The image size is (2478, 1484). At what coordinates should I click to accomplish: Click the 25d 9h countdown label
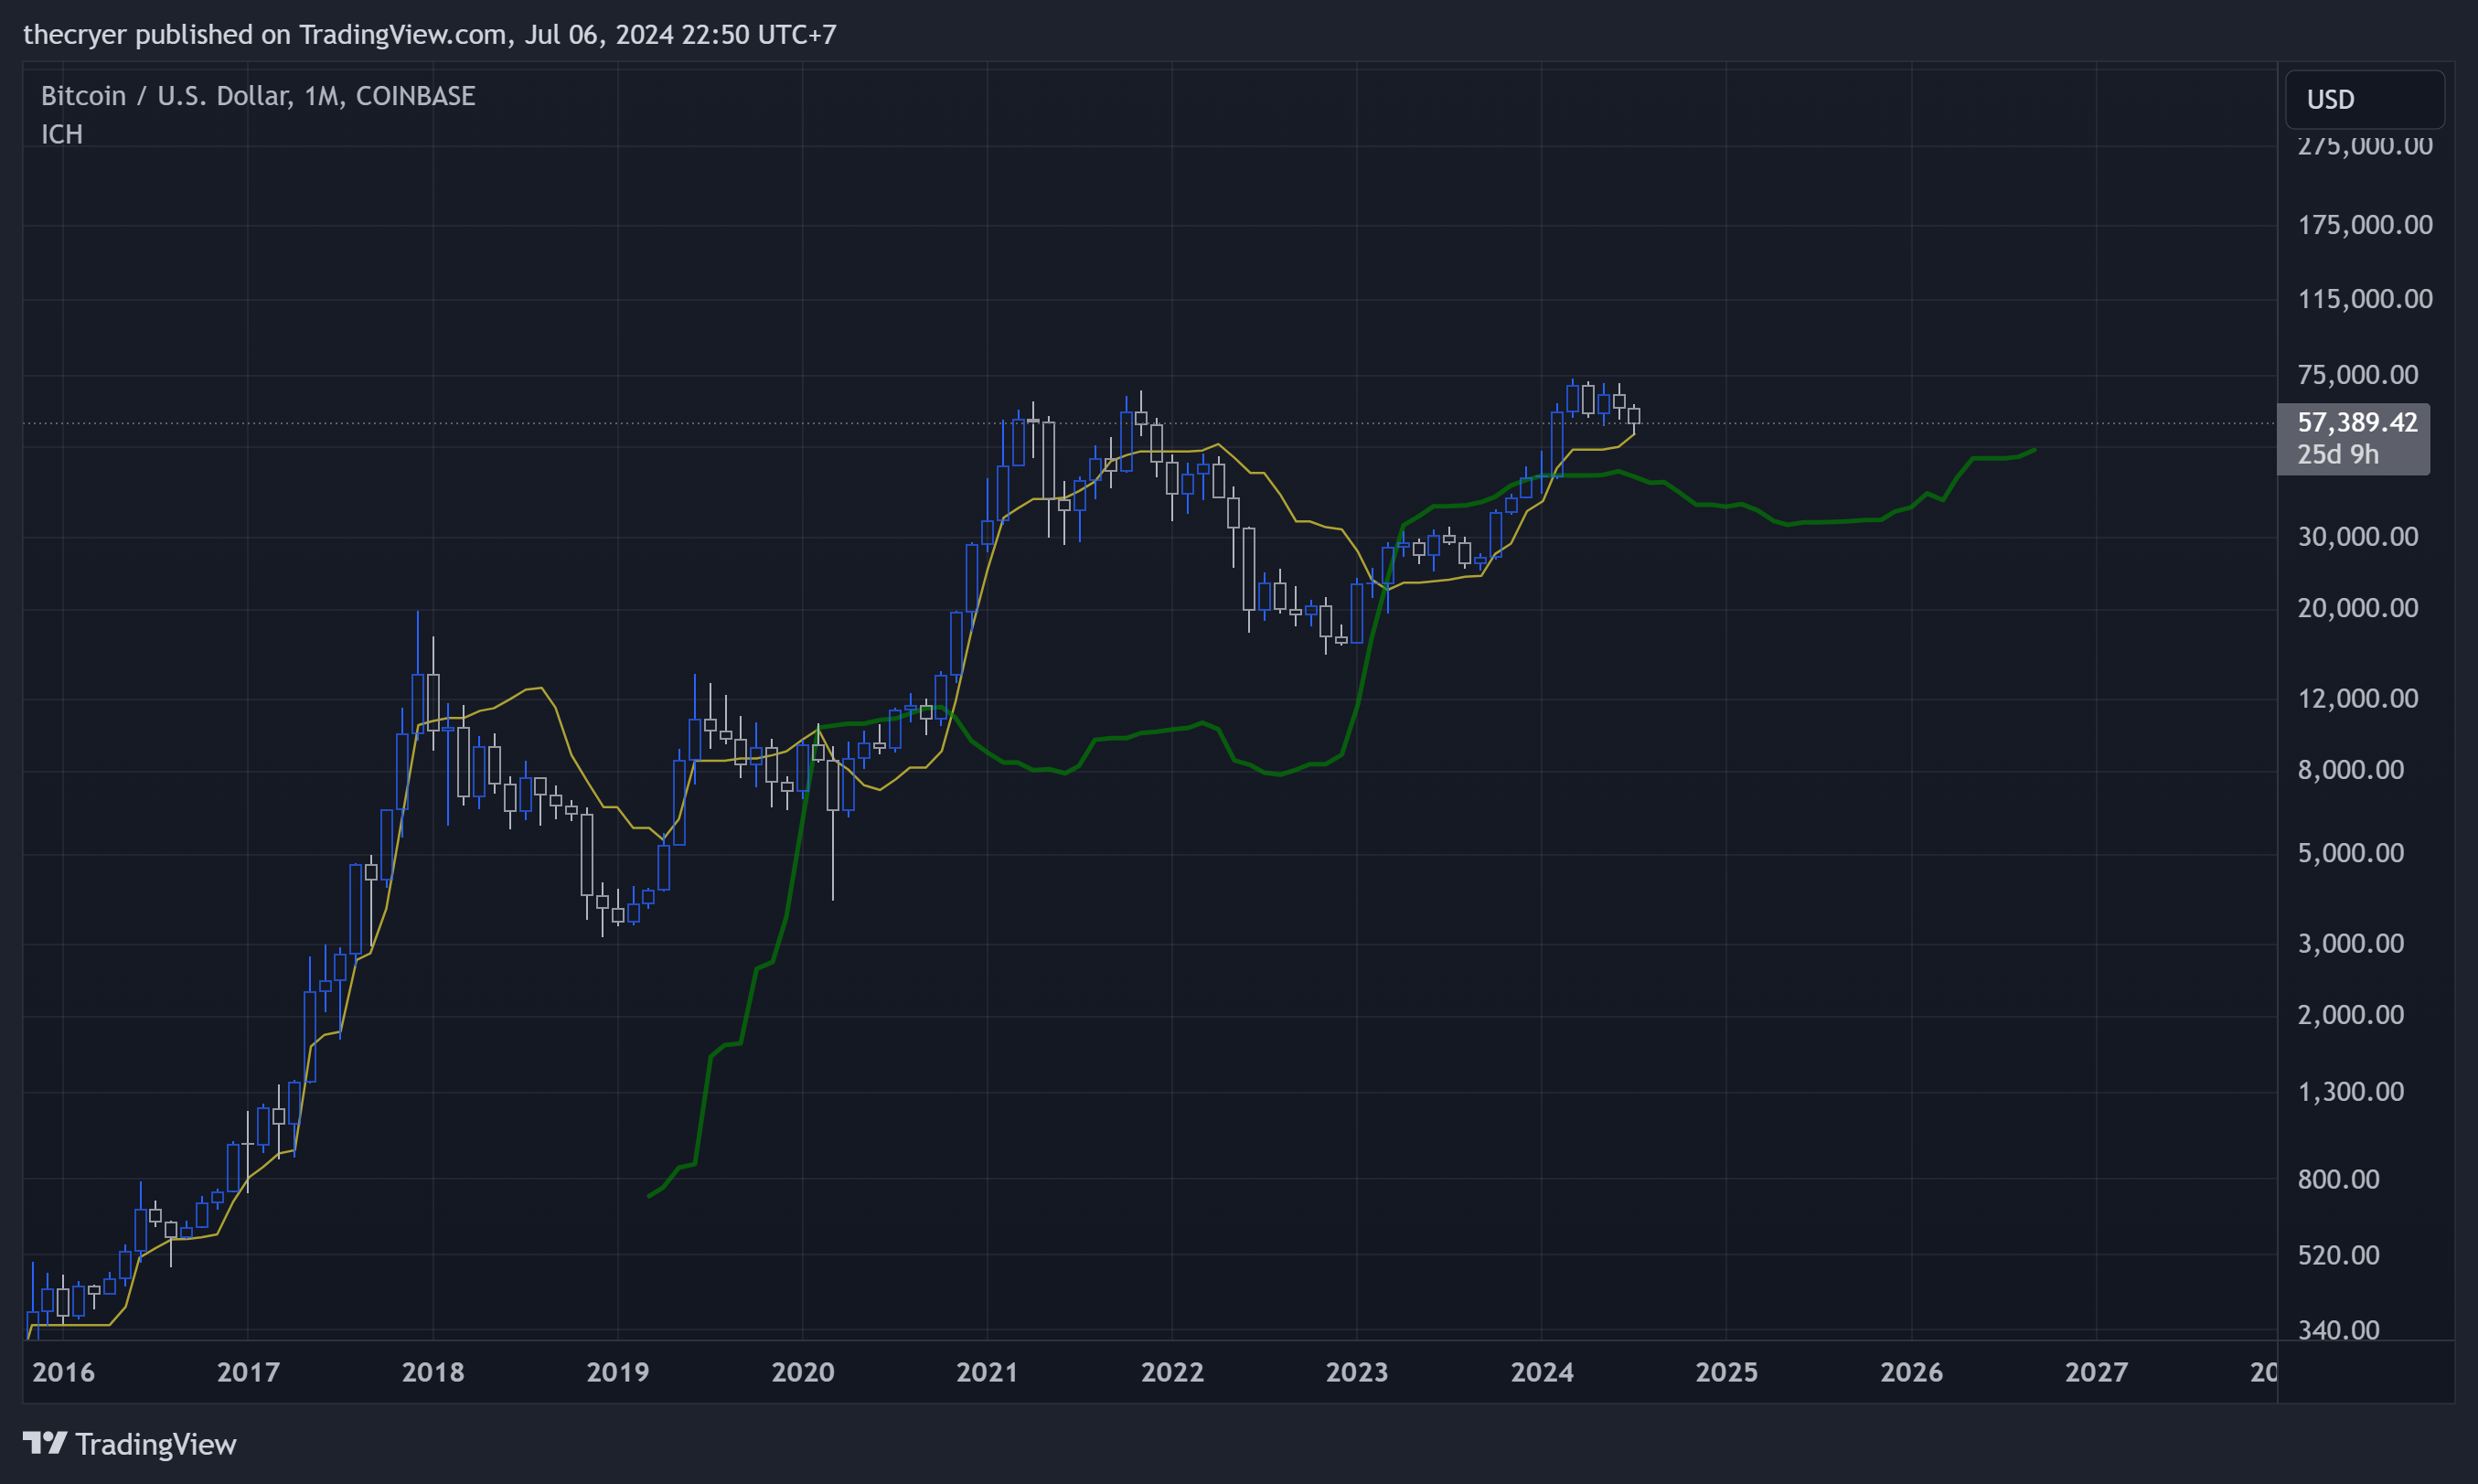(2338, 454)
